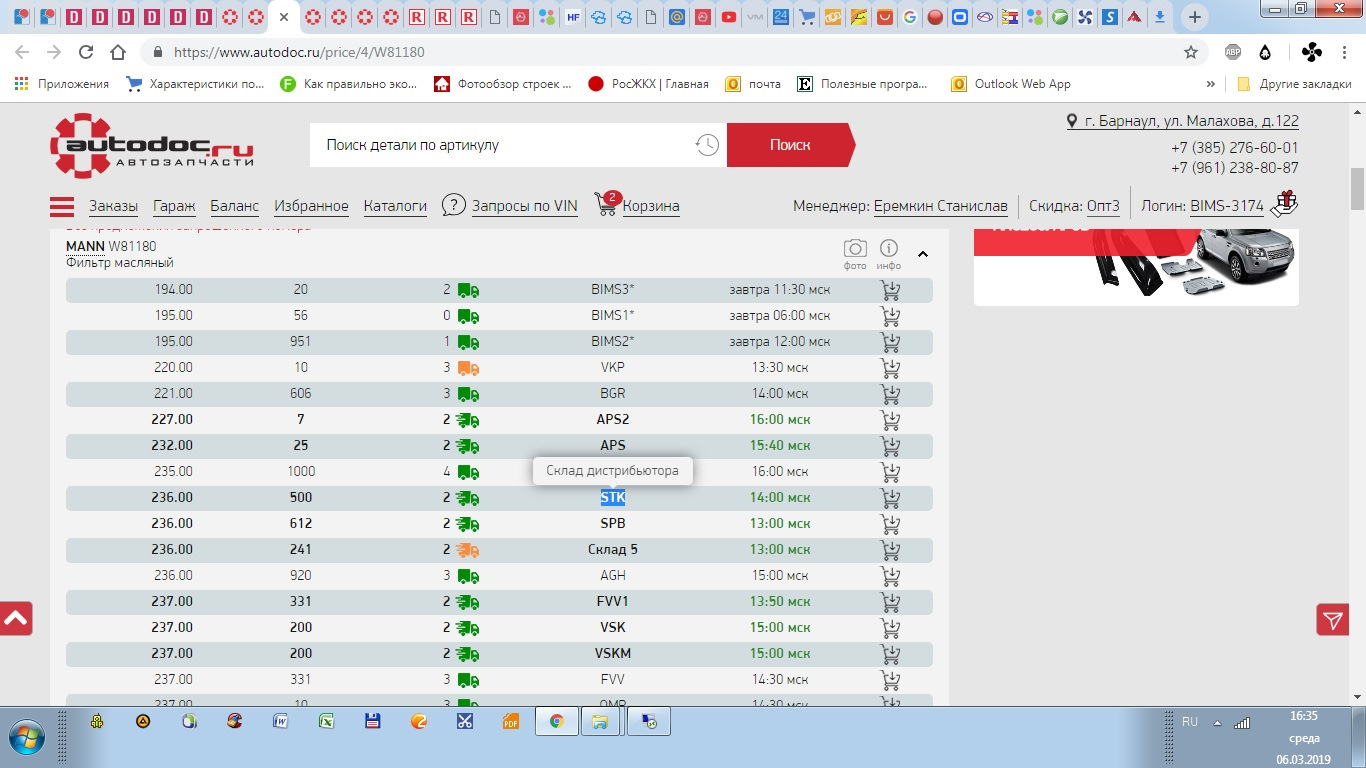The height and width of the screenshot is (768, 1366).
Task: Click the Land Rover accessories banner
Action: coord(1136,265)
